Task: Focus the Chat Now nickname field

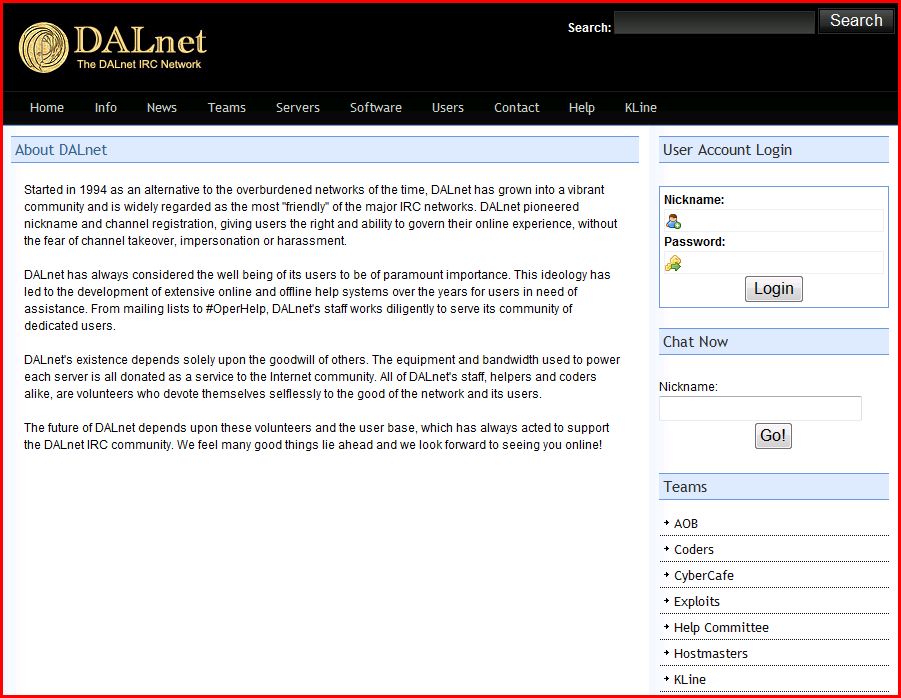Action: tap(760, 408)
